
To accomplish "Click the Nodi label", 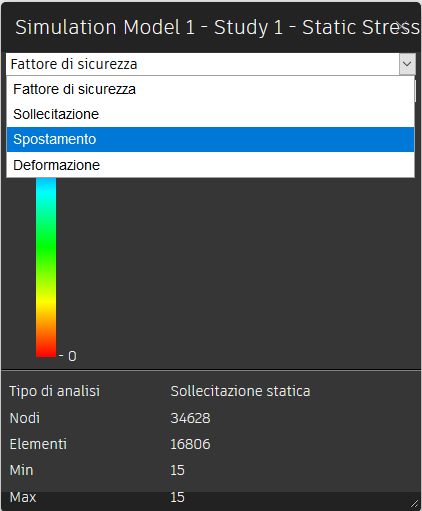I will [x=25, y=418].
